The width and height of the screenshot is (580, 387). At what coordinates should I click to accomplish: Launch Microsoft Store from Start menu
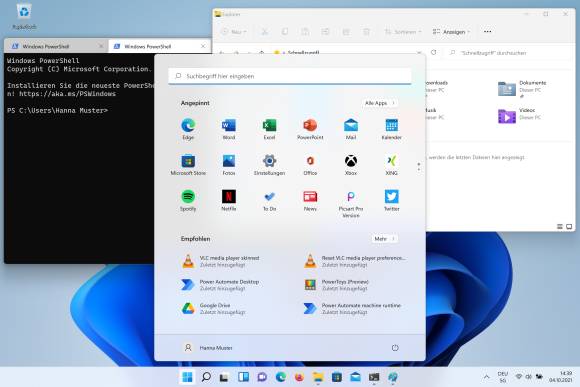click(188, 165)
